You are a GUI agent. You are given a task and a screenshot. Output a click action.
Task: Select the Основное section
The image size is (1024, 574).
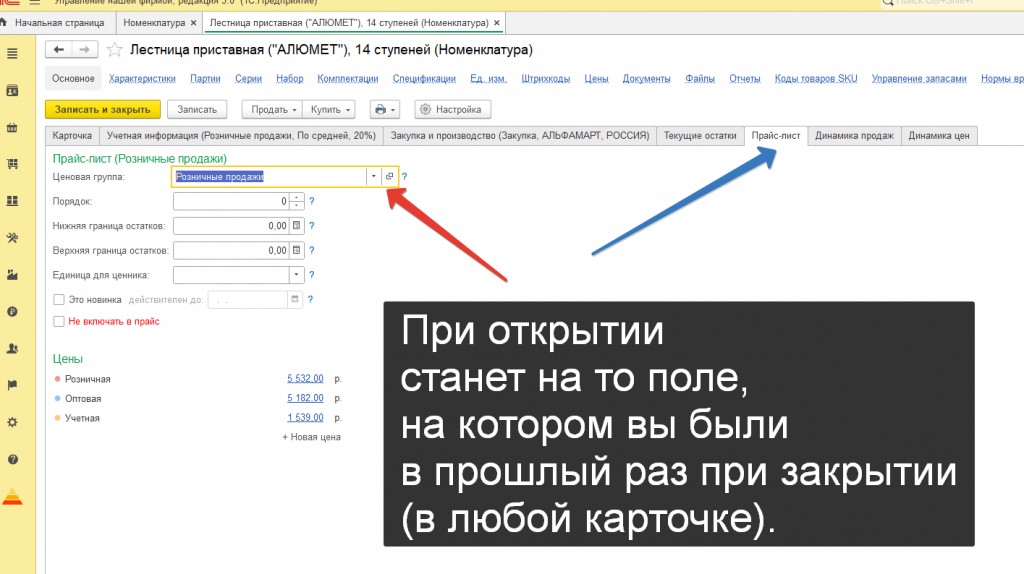[73, 78]
